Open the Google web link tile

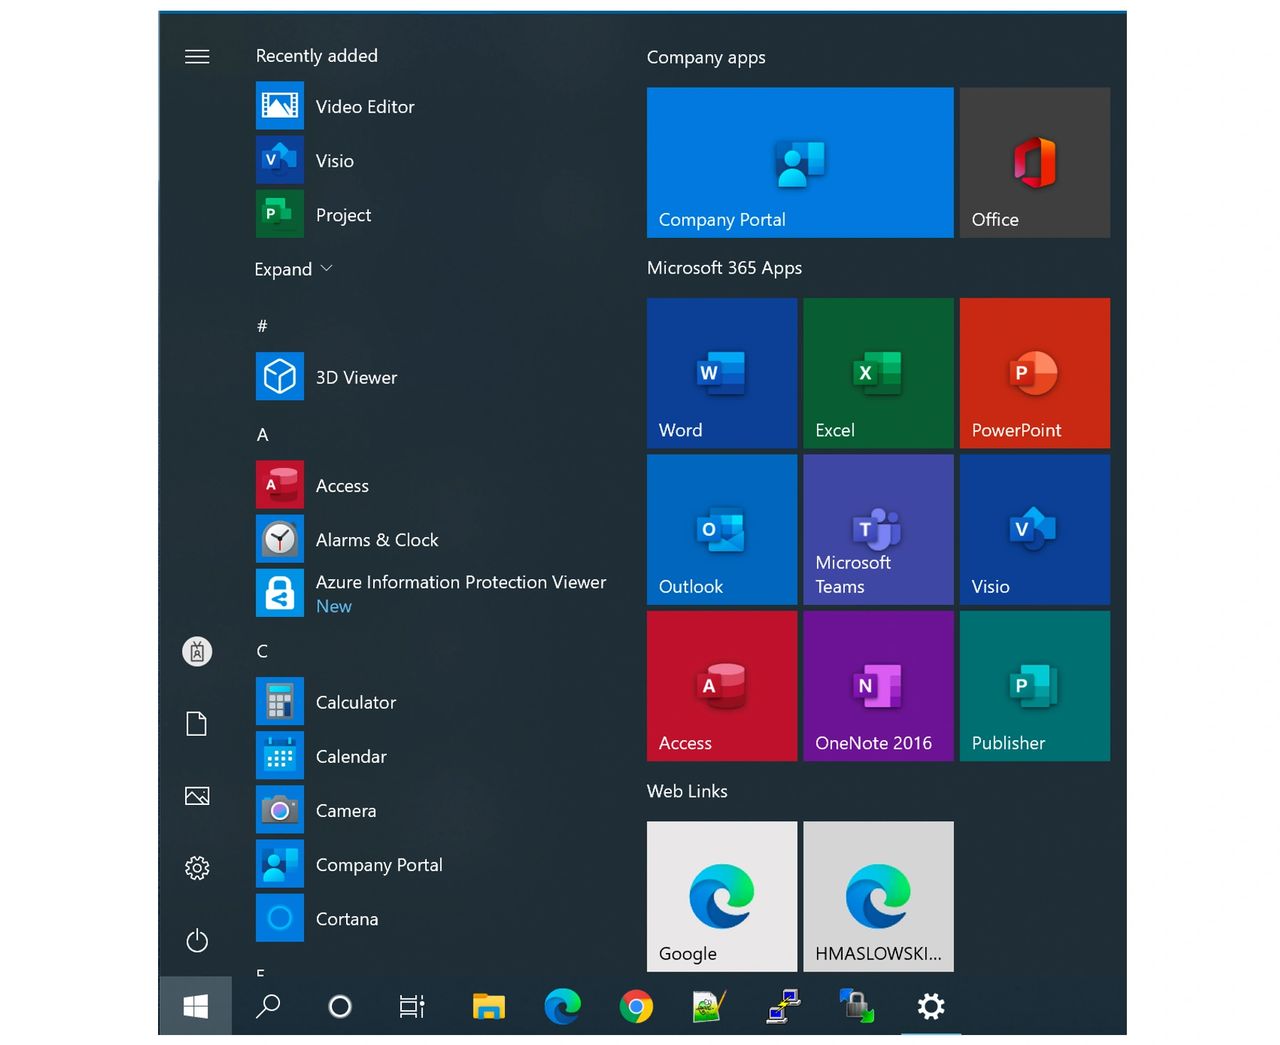click(x=721, y=896)
